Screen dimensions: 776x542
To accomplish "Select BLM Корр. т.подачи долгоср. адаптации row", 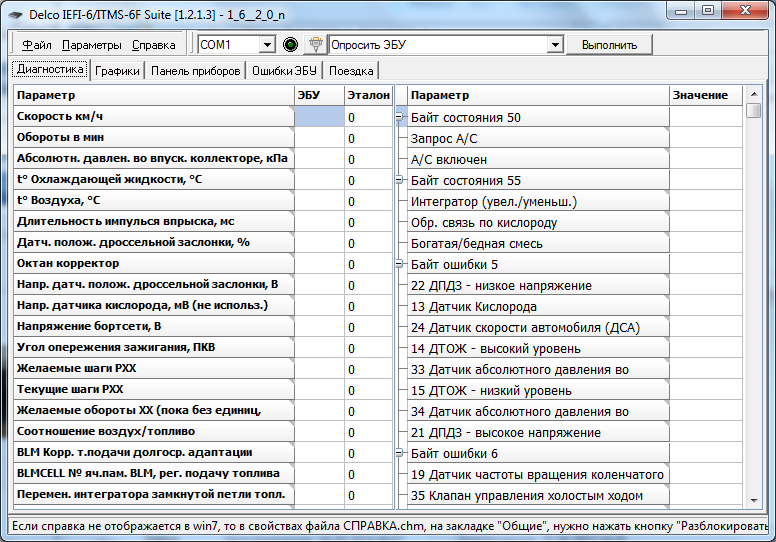I will 154,452.
